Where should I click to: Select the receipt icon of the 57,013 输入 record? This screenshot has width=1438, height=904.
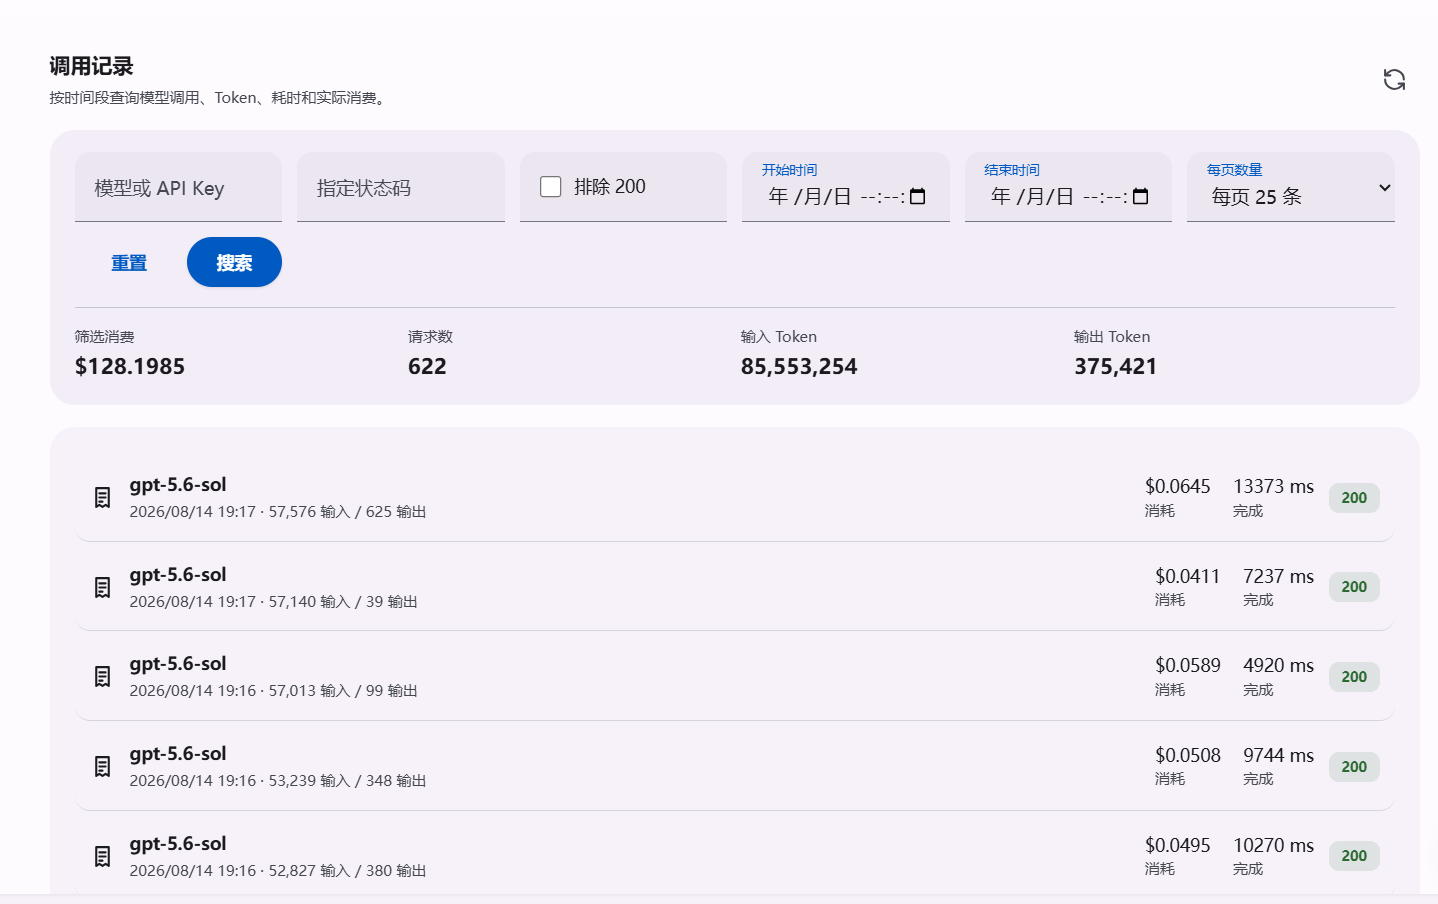(102, 677)
